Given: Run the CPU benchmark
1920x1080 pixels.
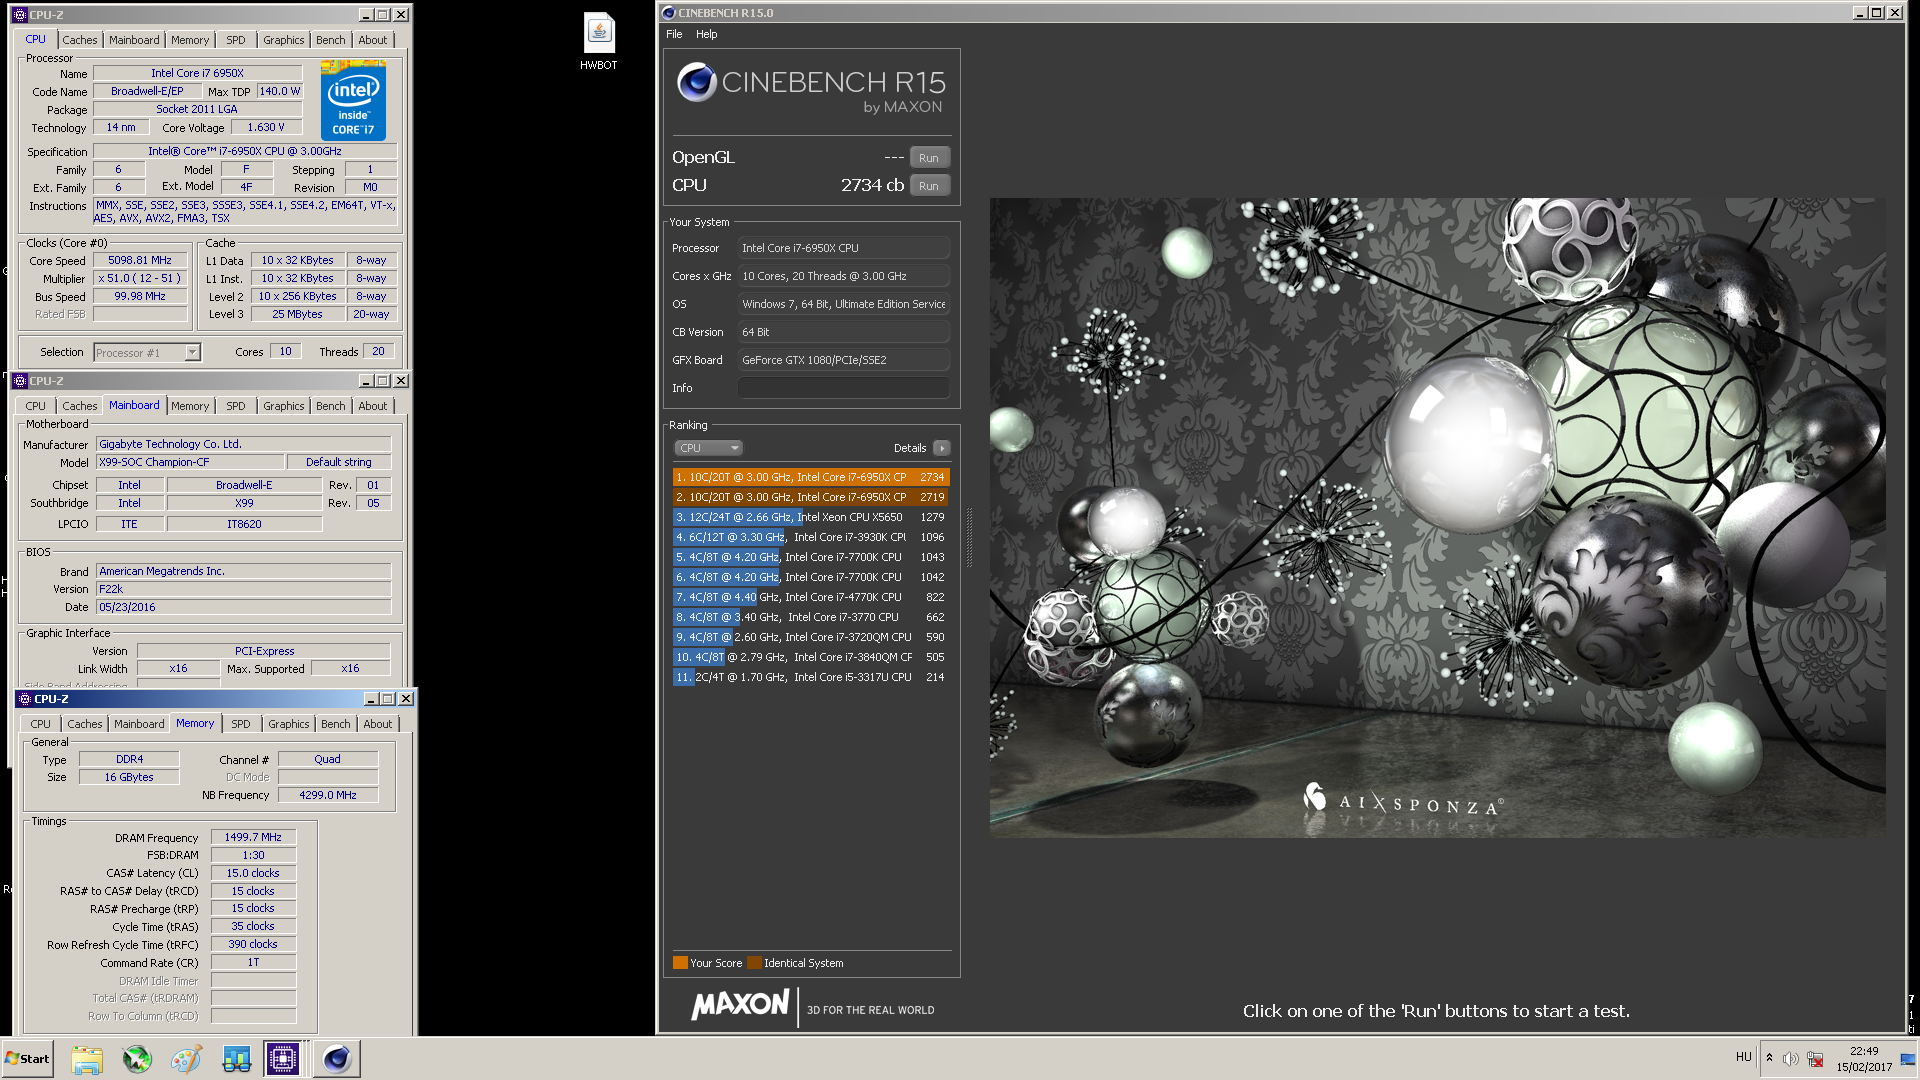Looking at the screenshot, I should click(x=929, y=186).
